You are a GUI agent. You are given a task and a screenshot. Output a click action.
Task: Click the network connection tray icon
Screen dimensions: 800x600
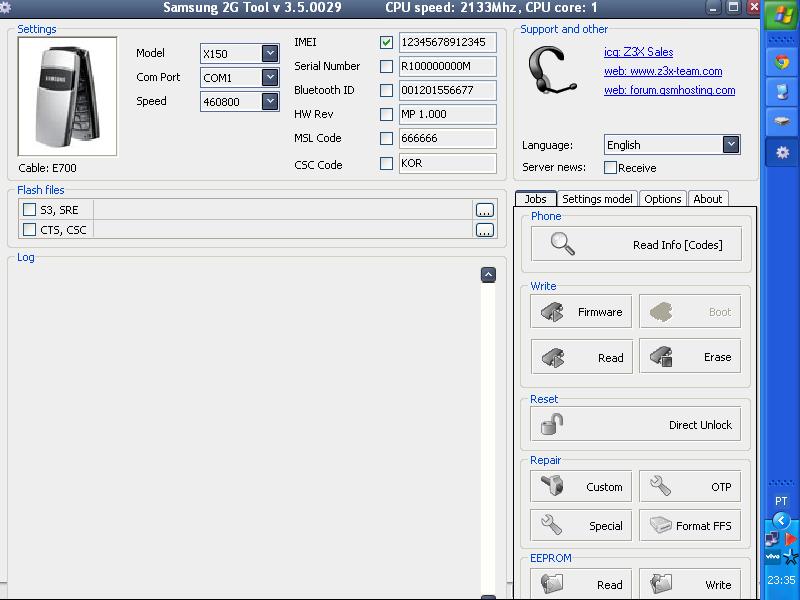tap(772, 538)
